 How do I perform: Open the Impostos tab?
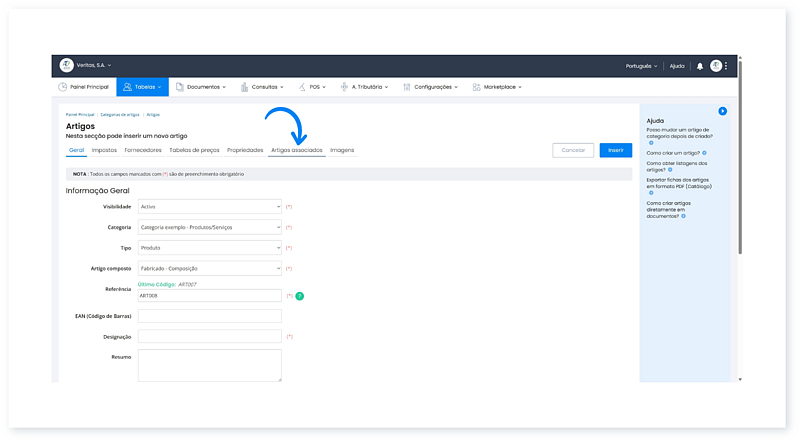pos(104,150)
